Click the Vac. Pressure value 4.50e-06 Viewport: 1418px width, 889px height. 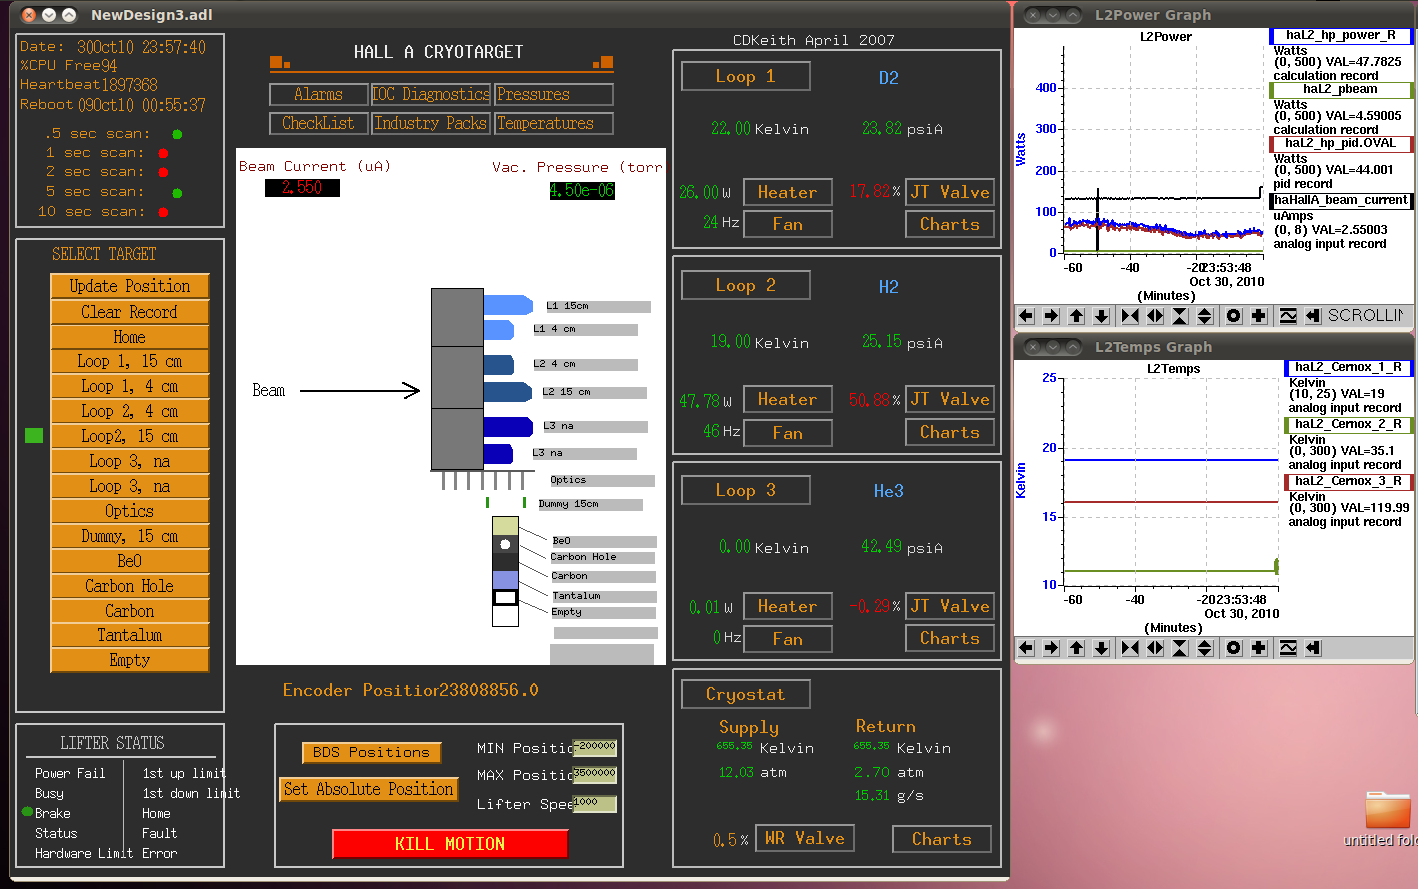[x=582, y=190]
